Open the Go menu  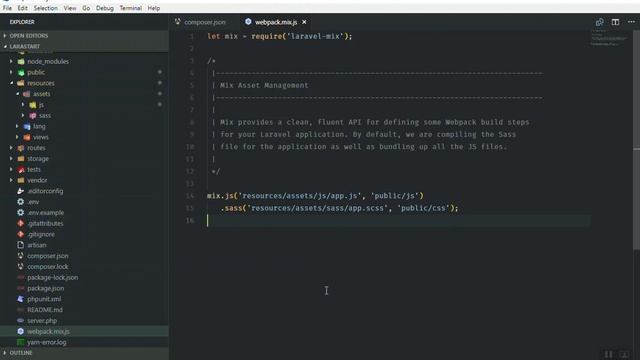[x=86, y=8]
